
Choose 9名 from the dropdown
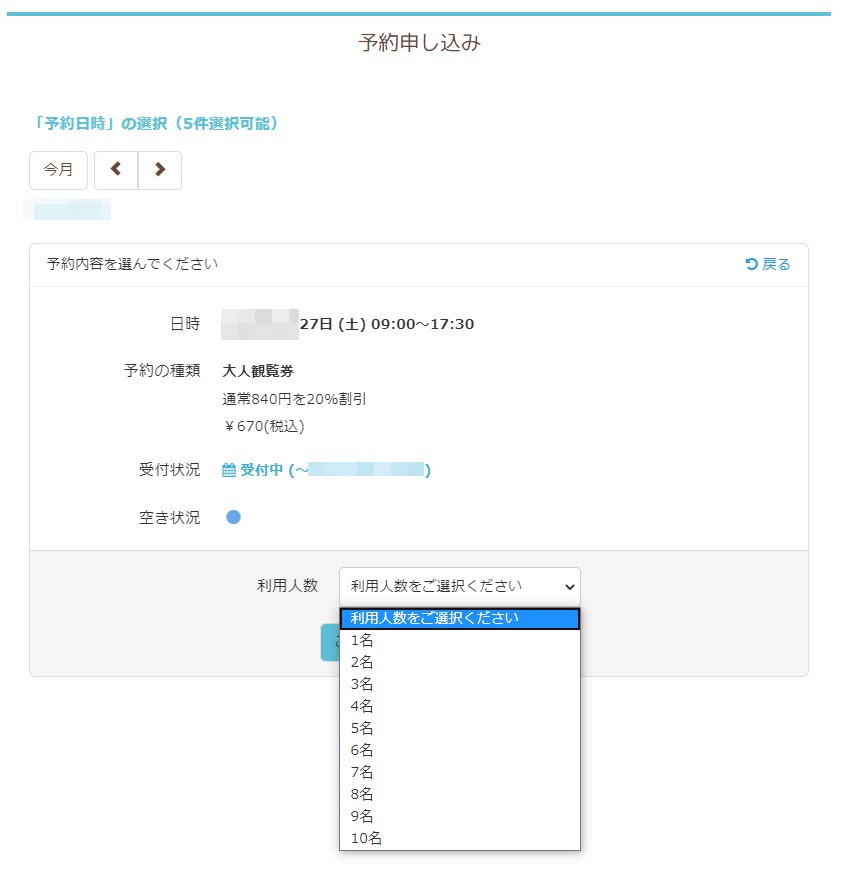tap(362, 817)
